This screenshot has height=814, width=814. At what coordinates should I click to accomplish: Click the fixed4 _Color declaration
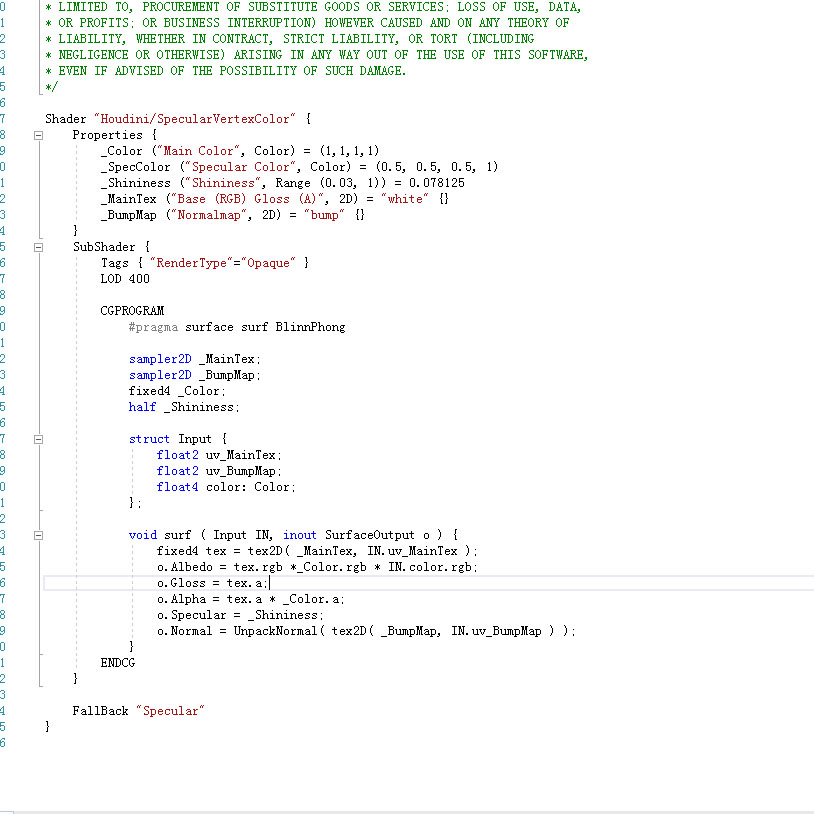(177, 391)
